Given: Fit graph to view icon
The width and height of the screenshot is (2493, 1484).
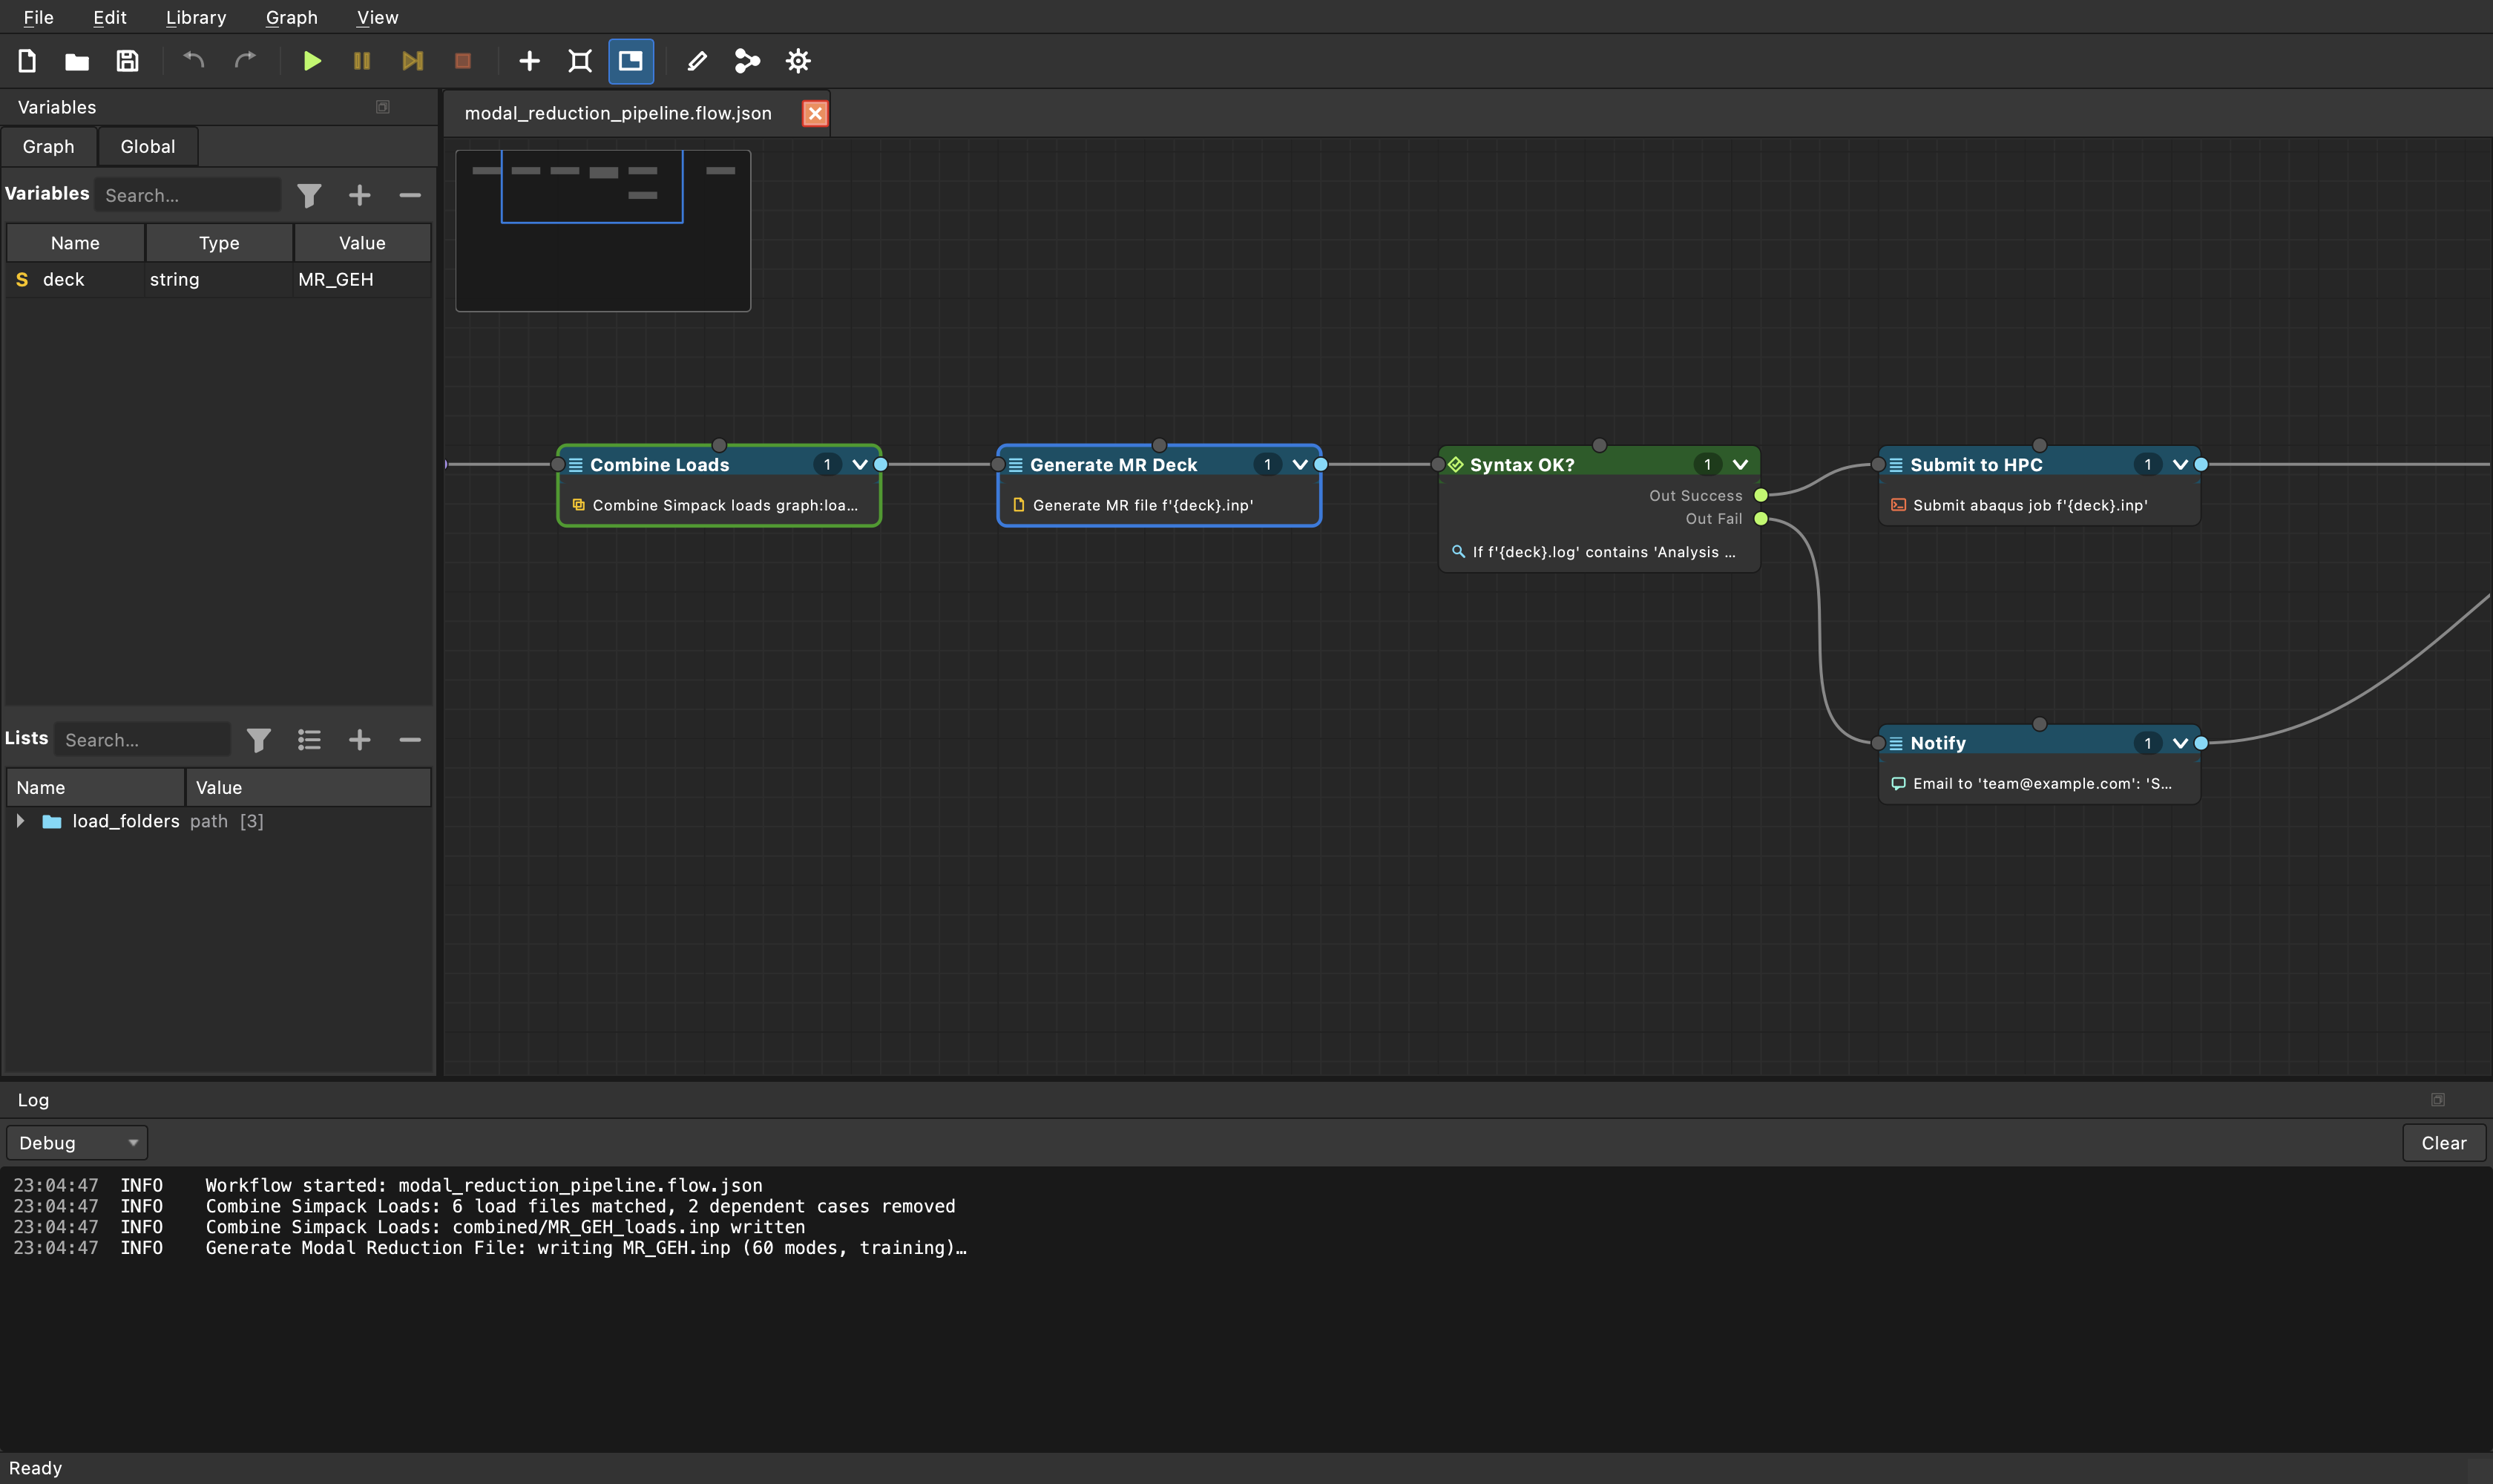Looking at the screenshot, I should point(580,61).
